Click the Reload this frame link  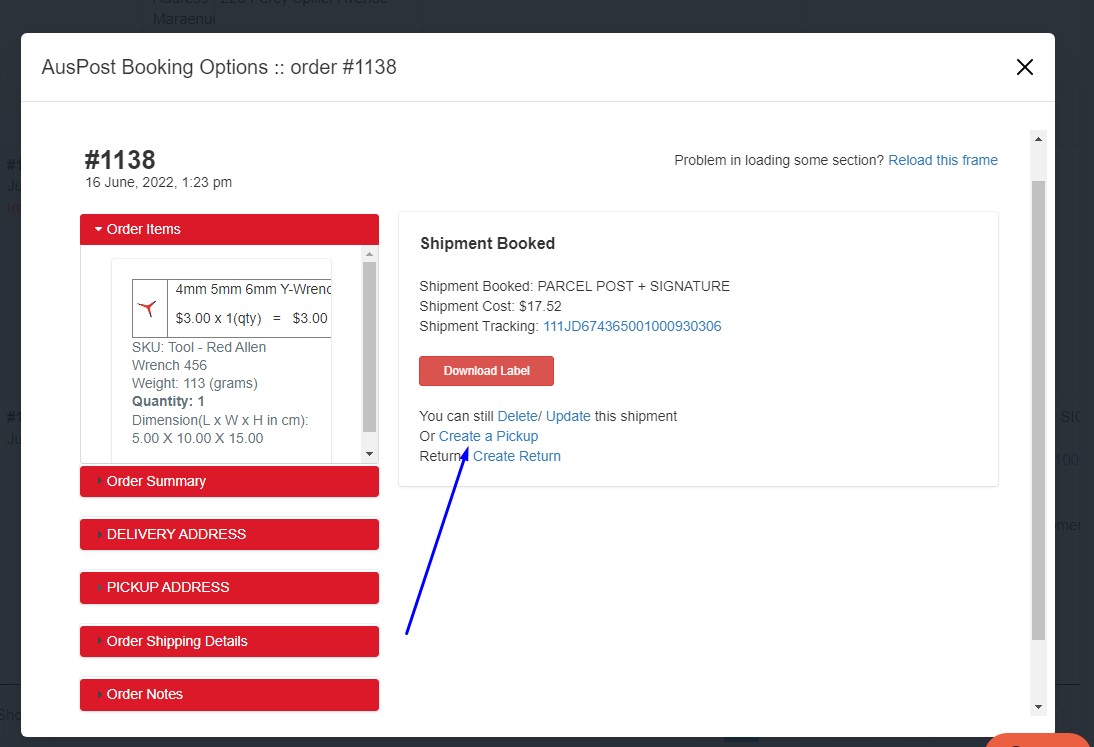coord(943,160)
